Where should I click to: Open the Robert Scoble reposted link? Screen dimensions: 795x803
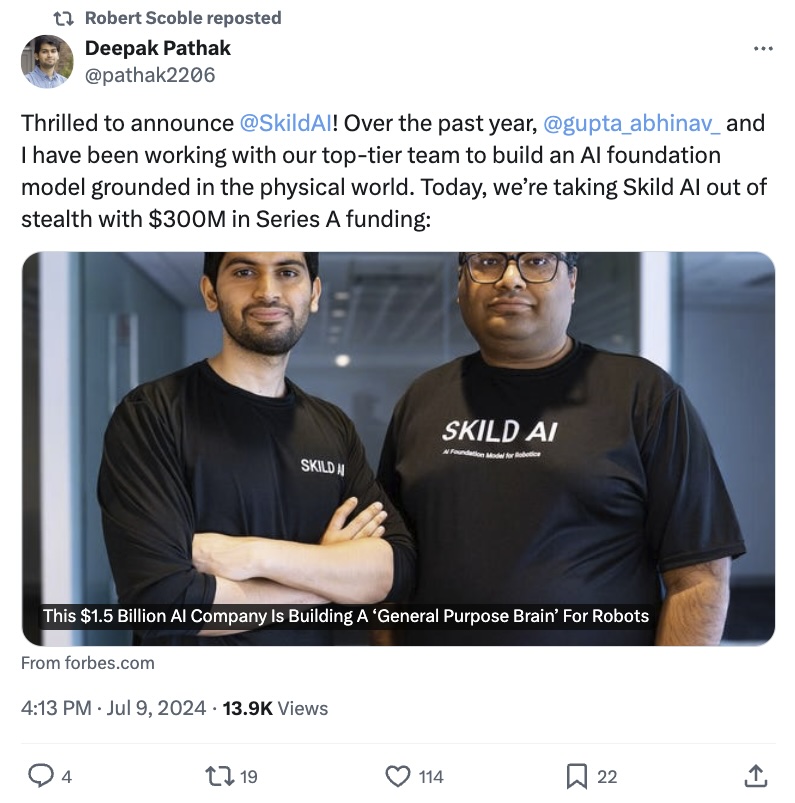coord(183,18)
